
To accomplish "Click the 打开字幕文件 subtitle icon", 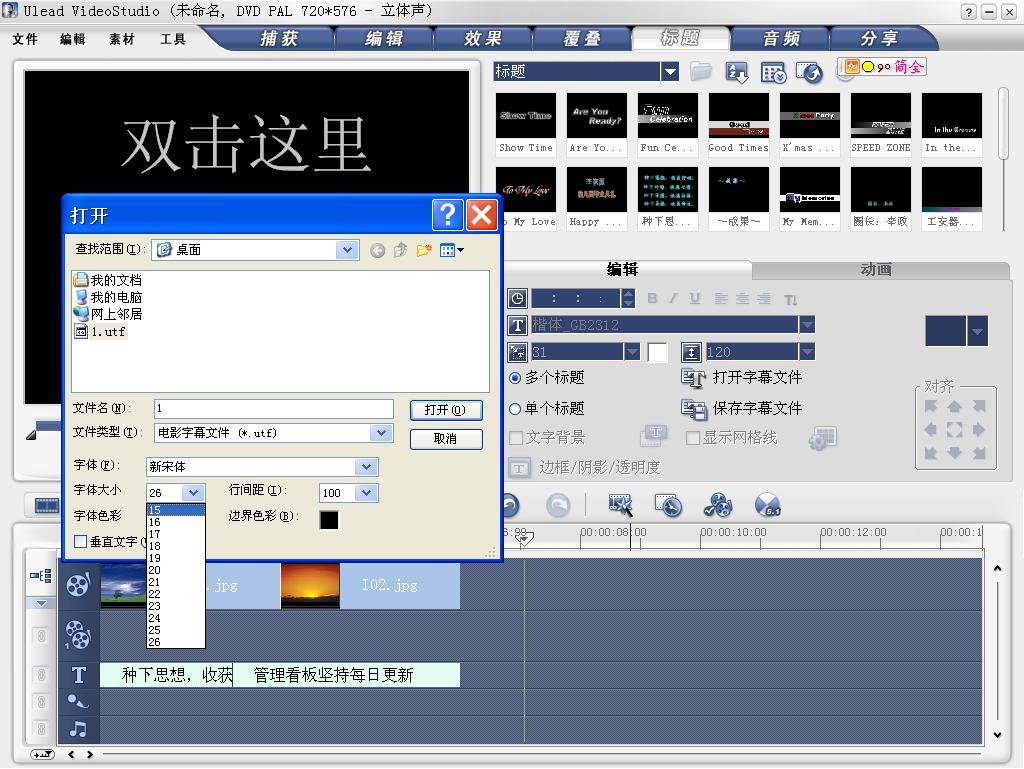I will pos(693,378).
